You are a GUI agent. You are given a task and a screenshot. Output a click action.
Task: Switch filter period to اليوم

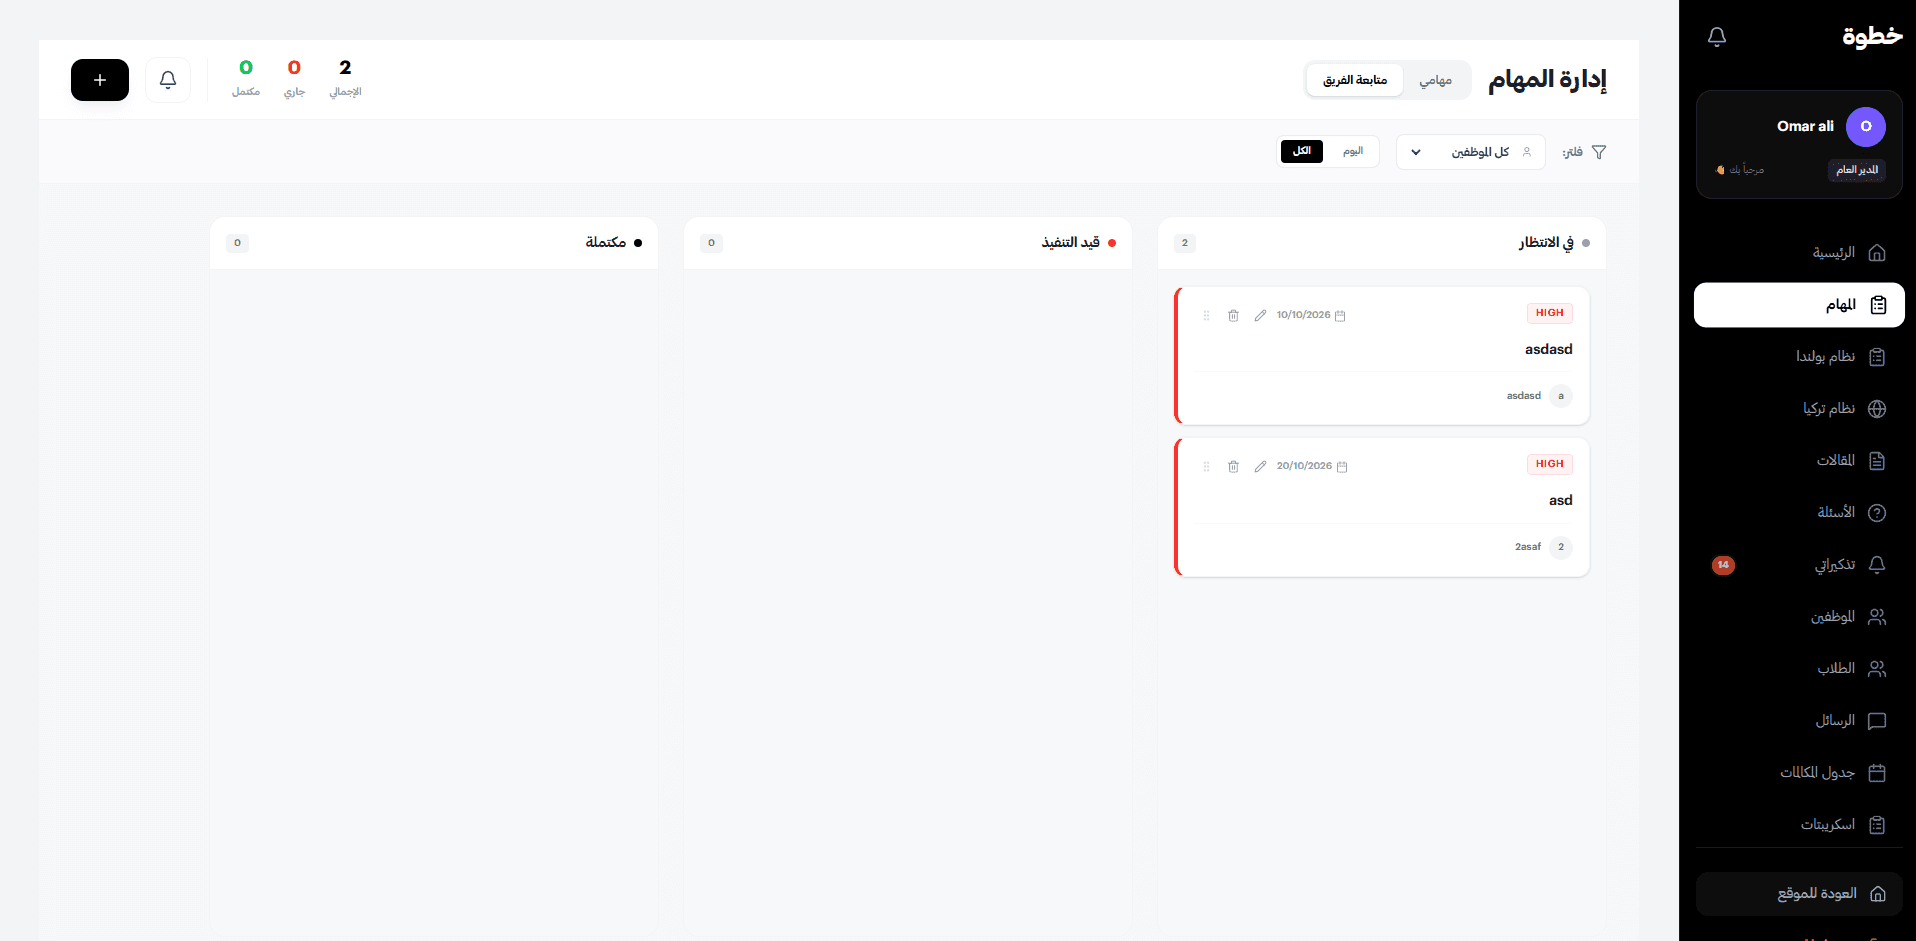[x=1353, y=151]
